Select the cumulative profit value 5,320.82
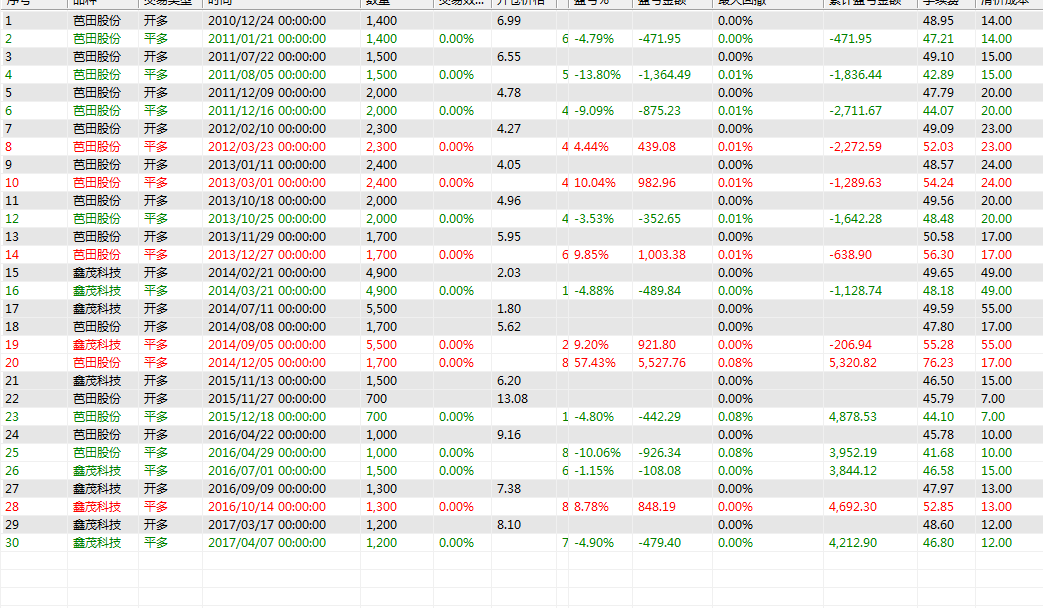Viewport: 1043px width, 608px height. (853, 363)
